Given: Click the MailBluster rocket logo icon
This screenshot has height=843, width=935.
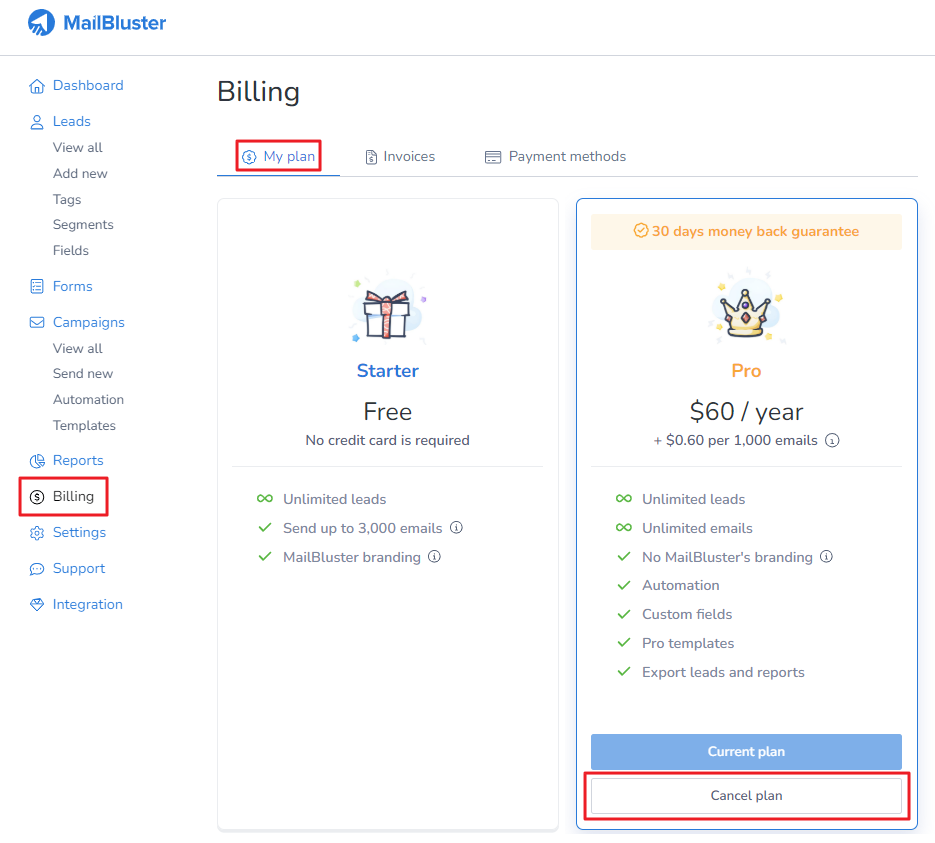Looking at the screenshot, I should (41, 23).
